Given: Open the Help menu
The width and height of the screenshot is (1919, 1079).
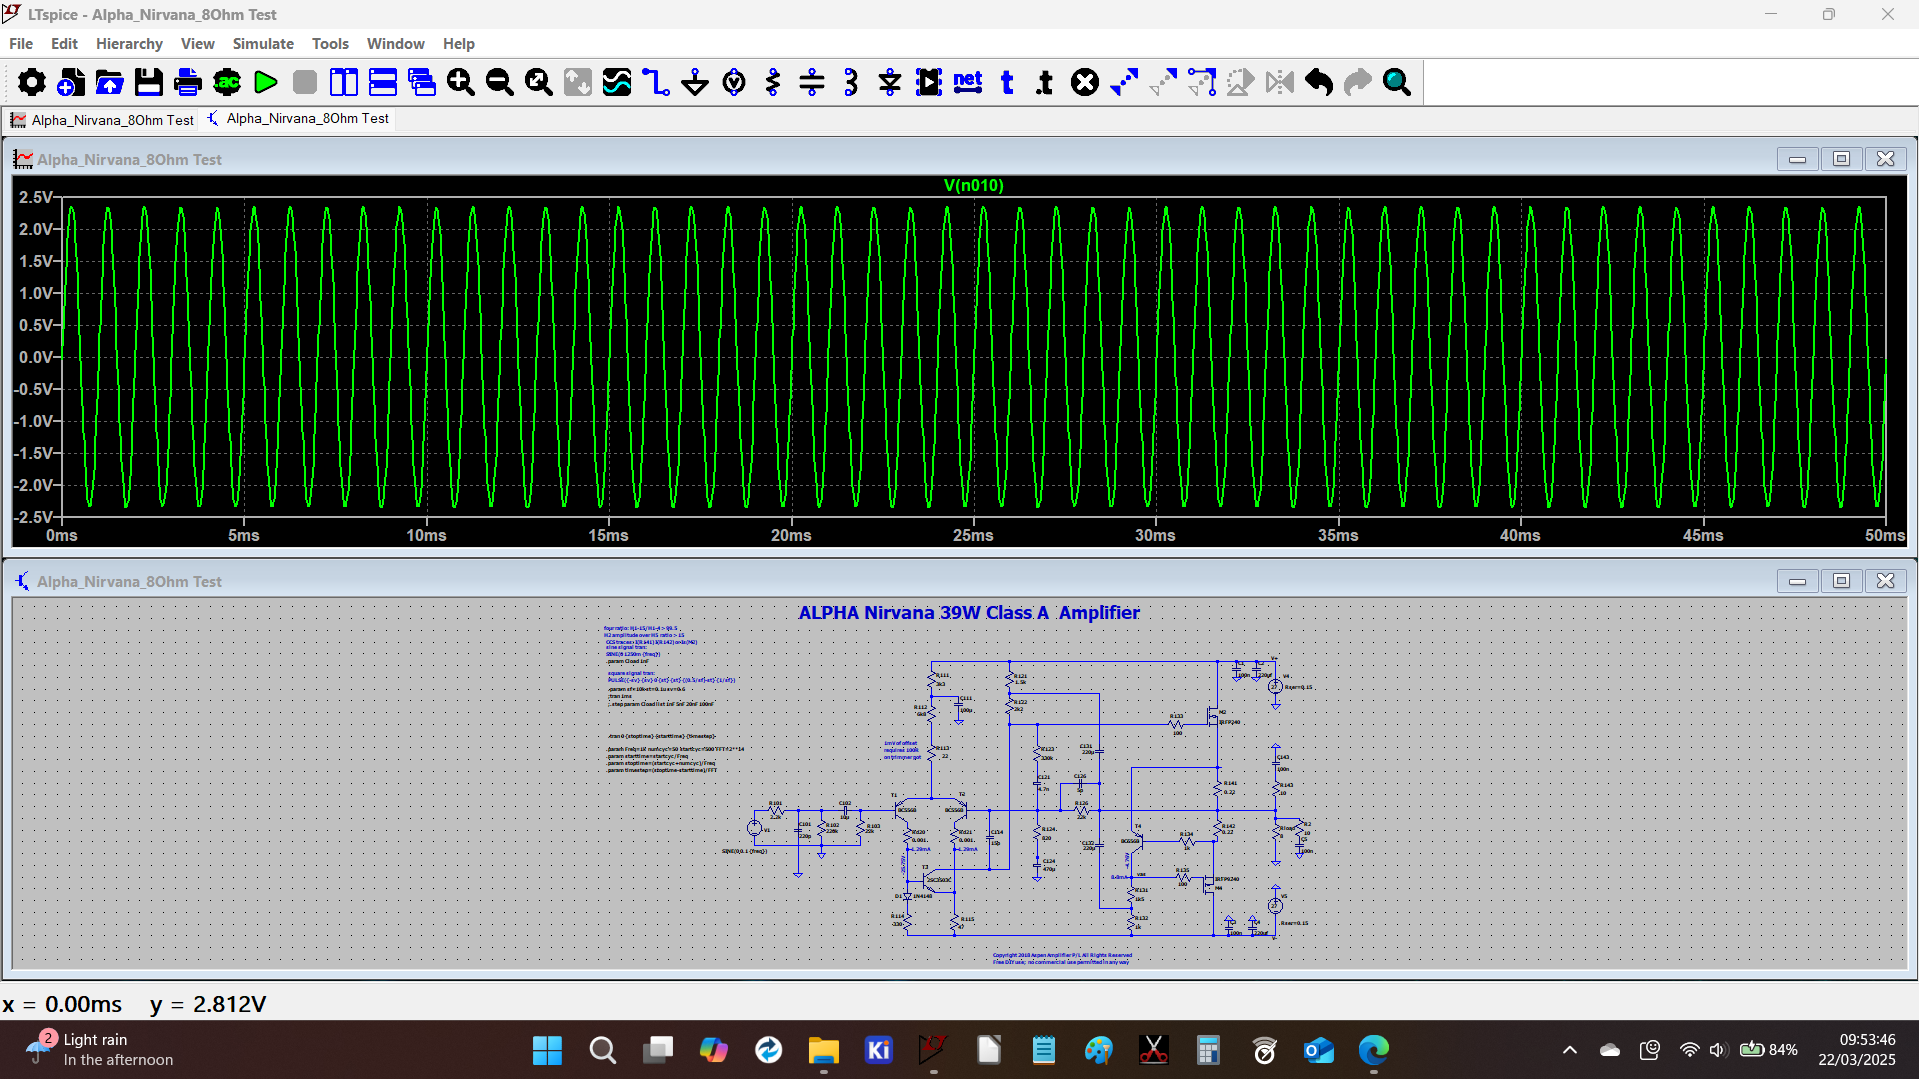Looking at the screenshot, I should (x=458, y=44).
